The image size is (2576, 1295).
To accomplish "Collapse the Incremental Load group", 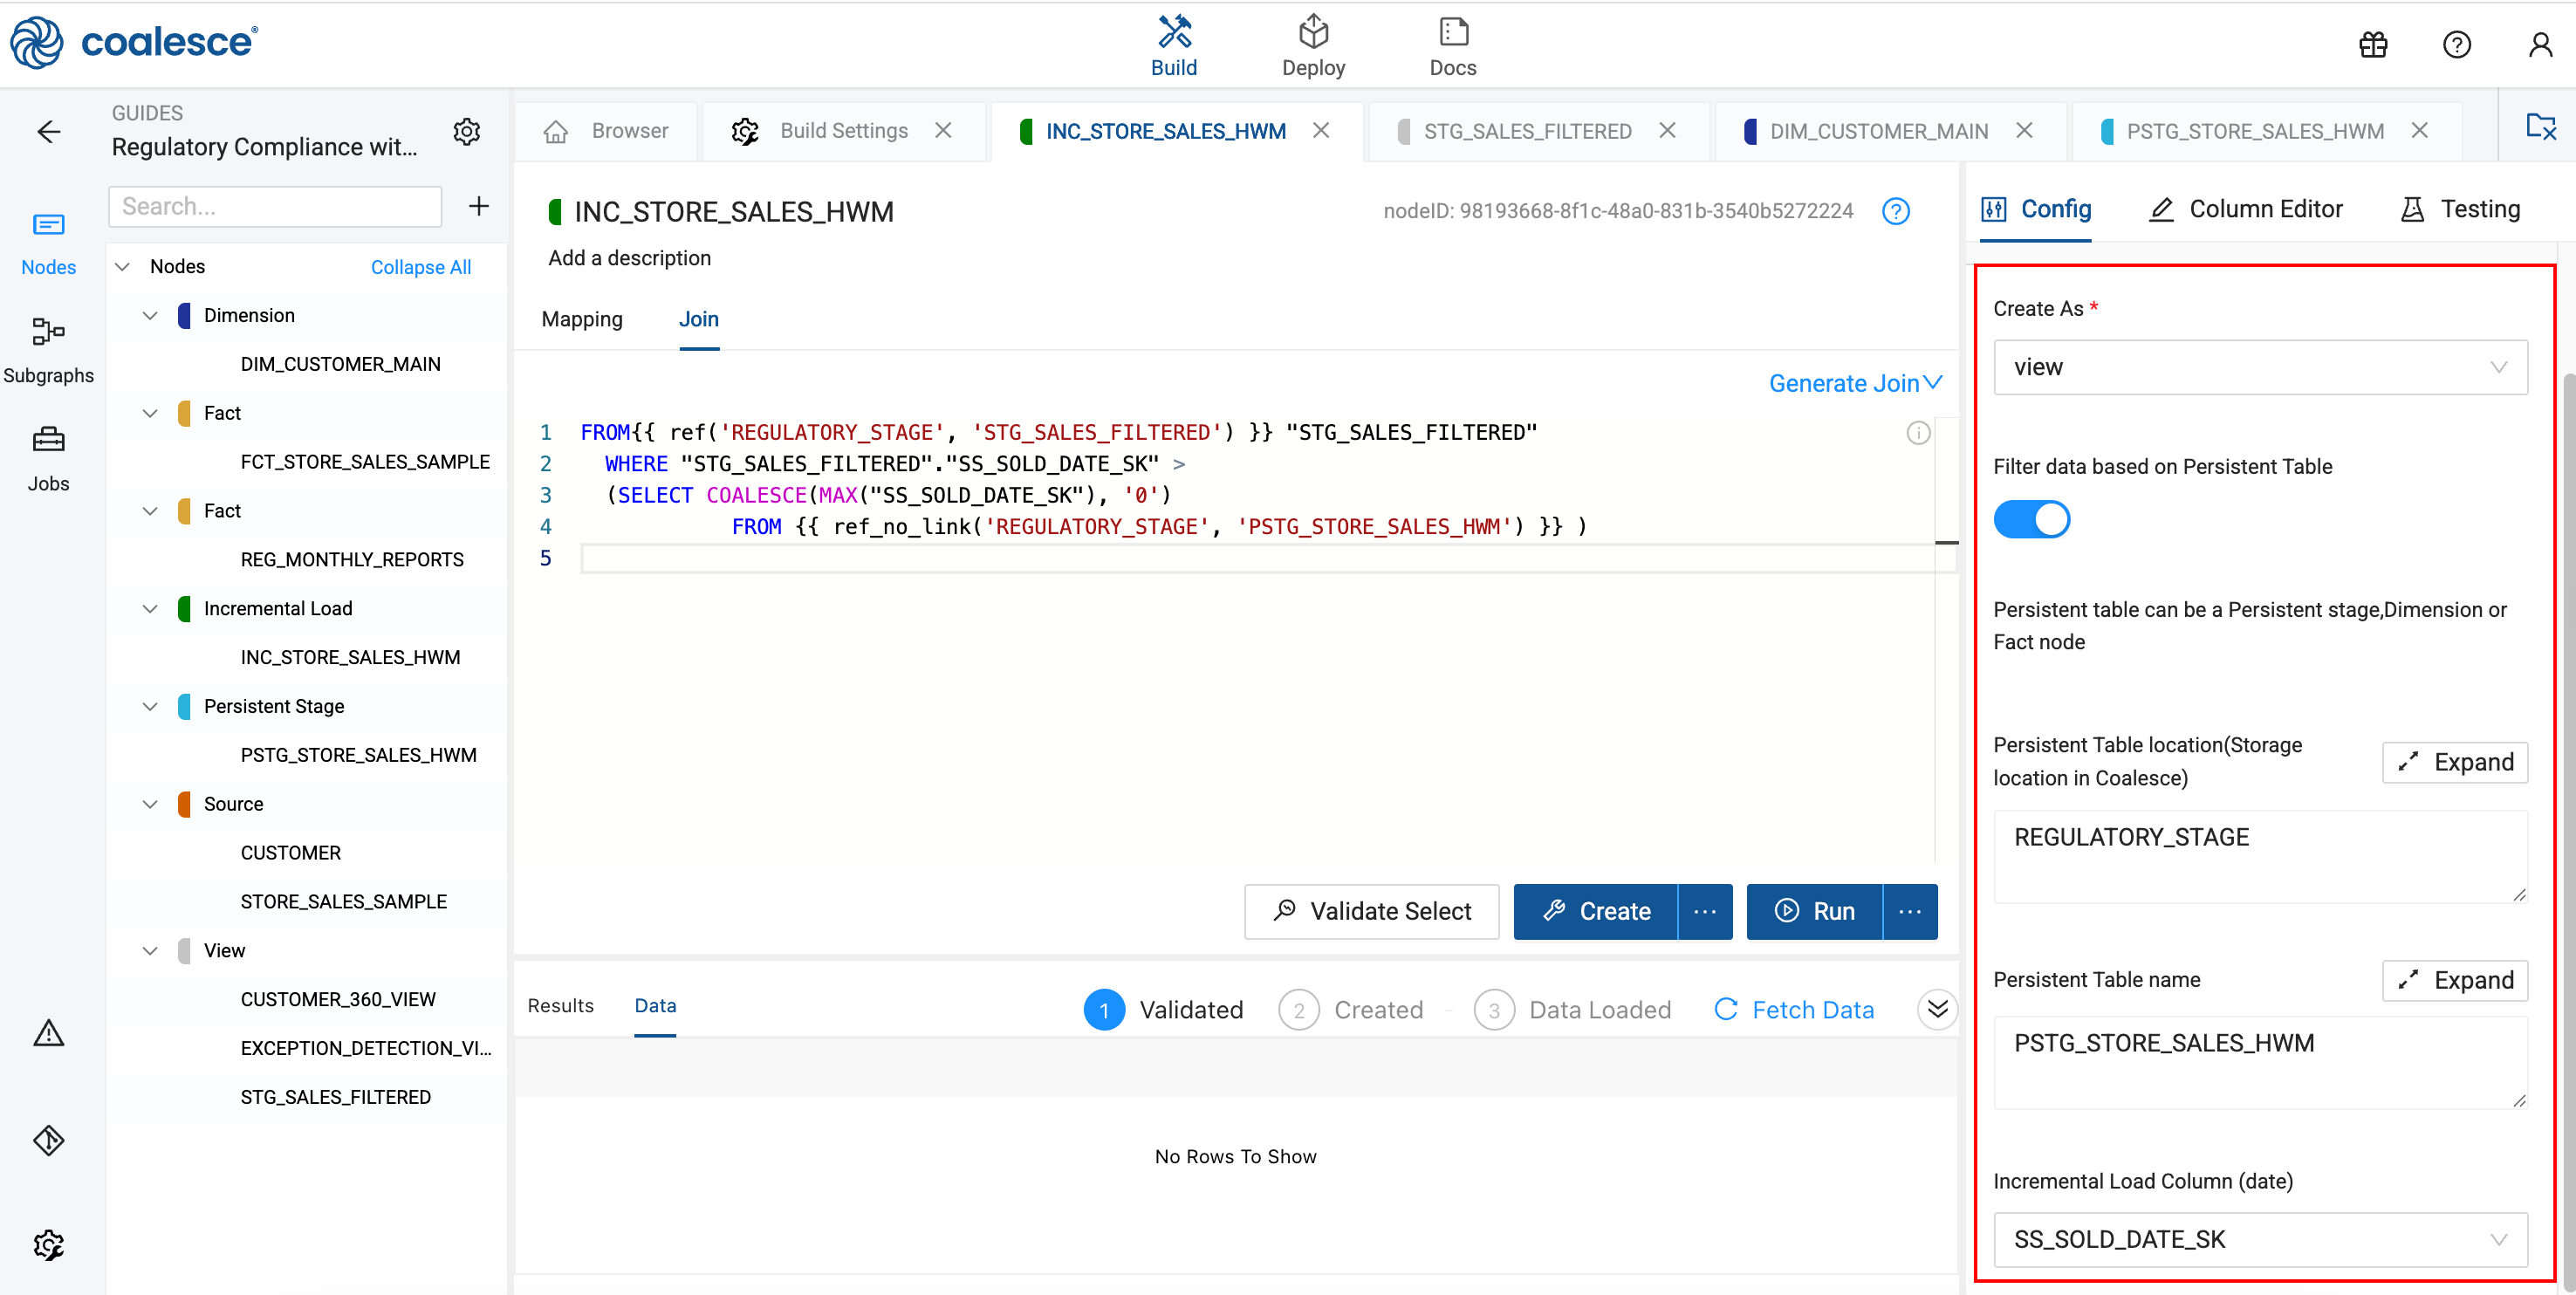I will click(150, 608).
